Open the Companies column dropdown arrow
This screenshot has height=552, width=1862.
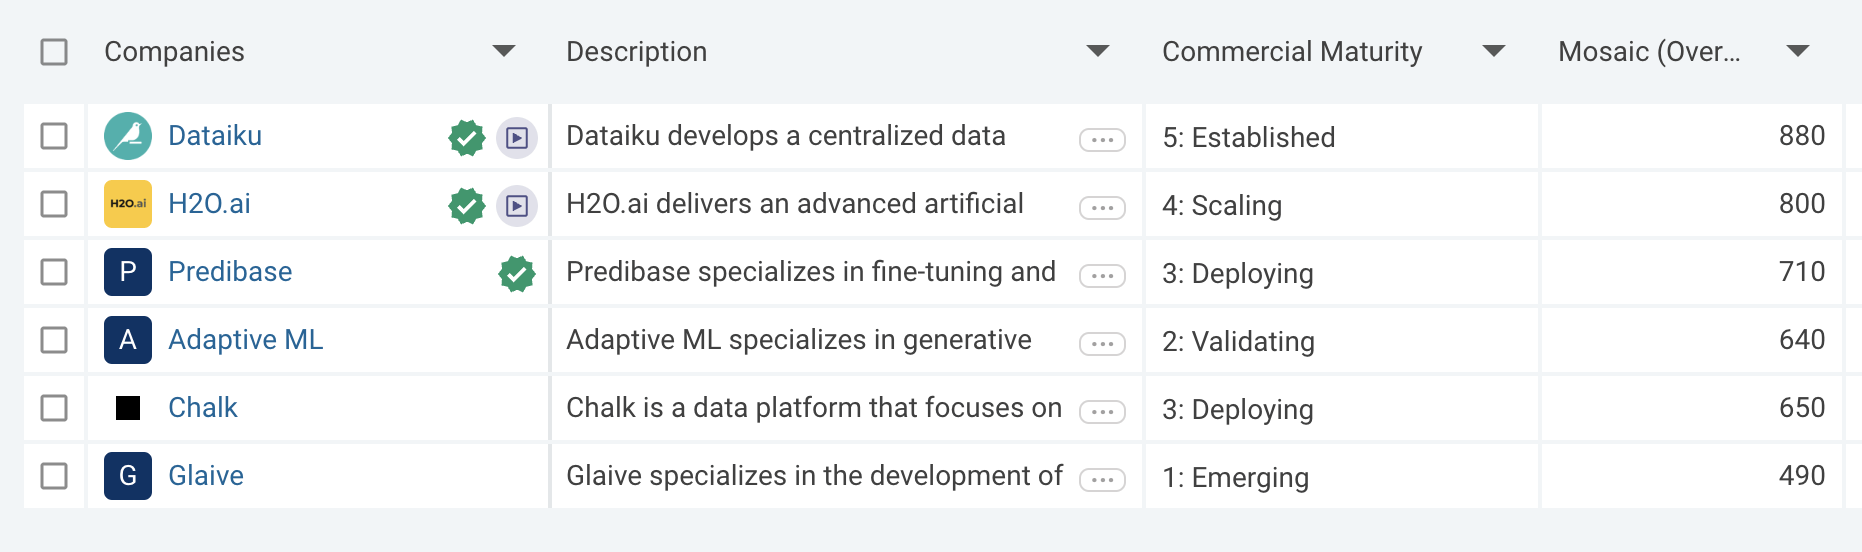coord(504,51)
